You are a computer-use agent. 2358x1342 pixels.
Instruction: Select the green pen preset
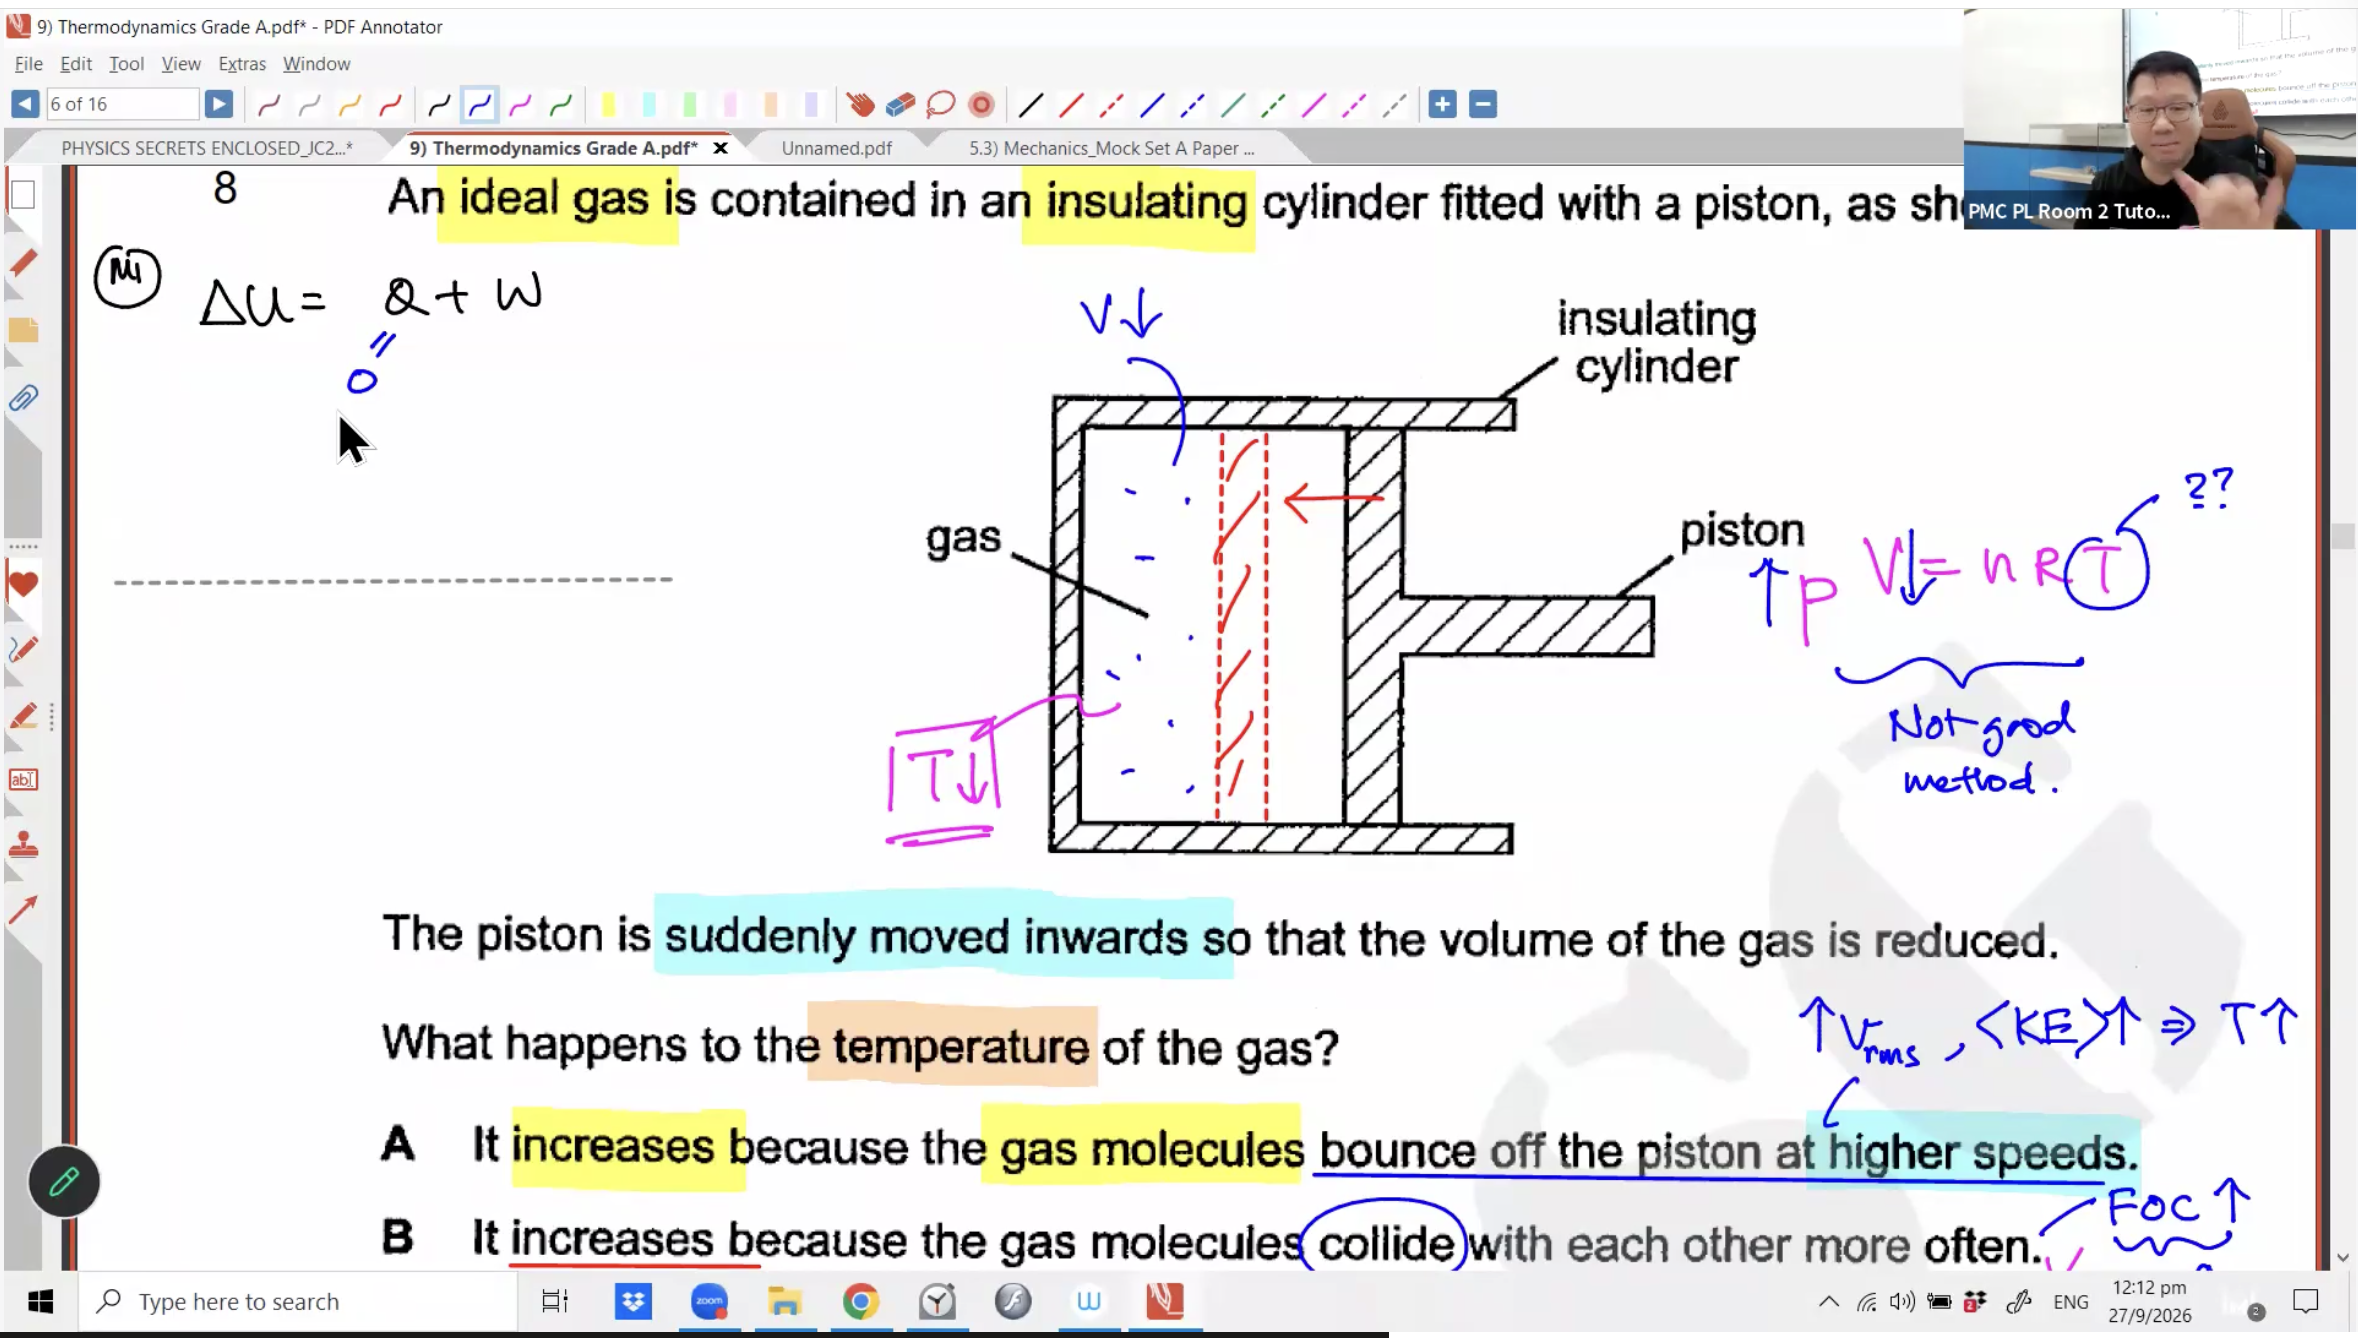(x=561, y=104)
